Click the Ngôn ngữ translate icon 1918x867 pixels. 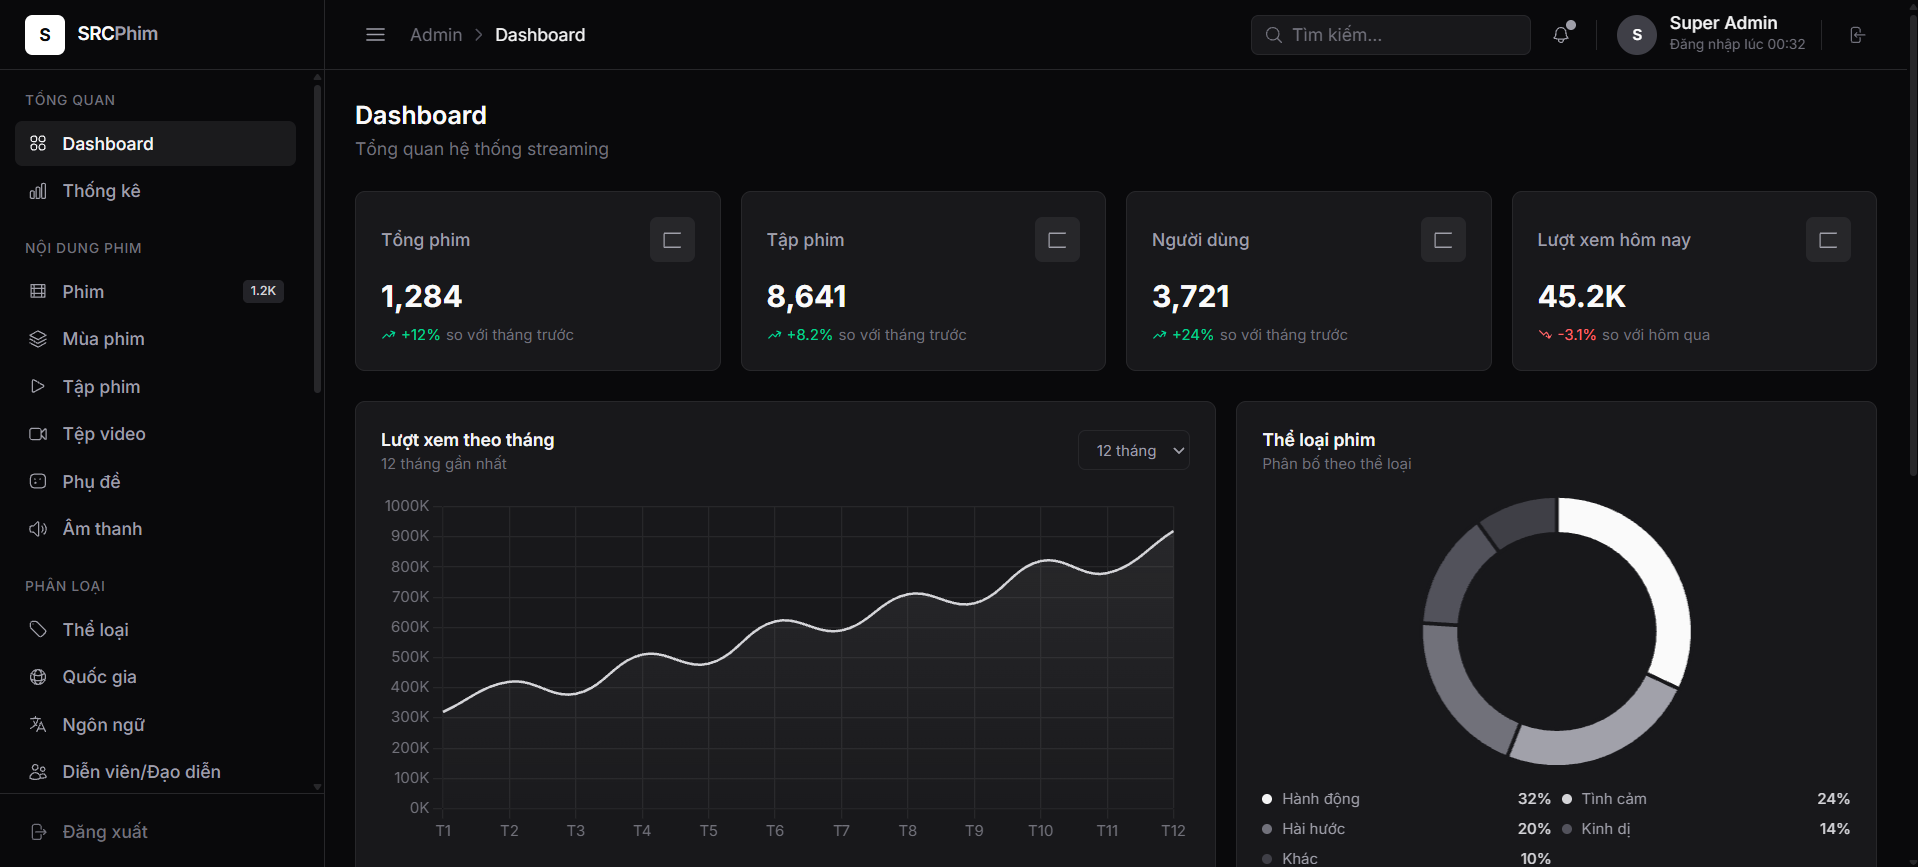click(38, 724)
